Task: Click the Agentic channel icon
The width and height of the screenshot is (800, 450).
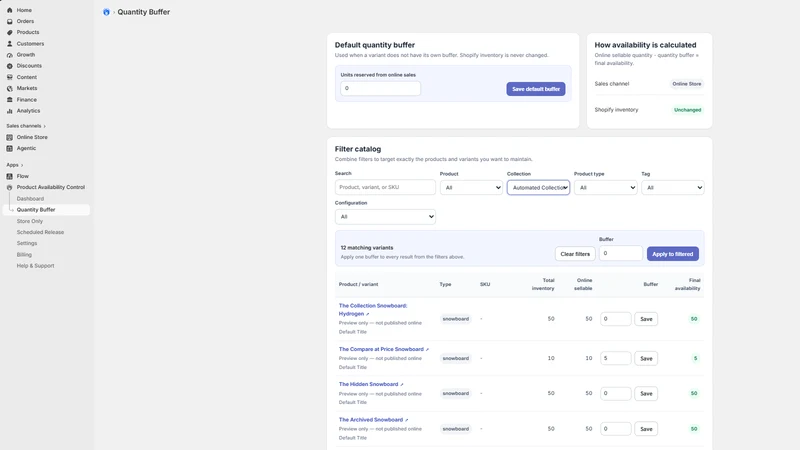Action: (10, 148)
